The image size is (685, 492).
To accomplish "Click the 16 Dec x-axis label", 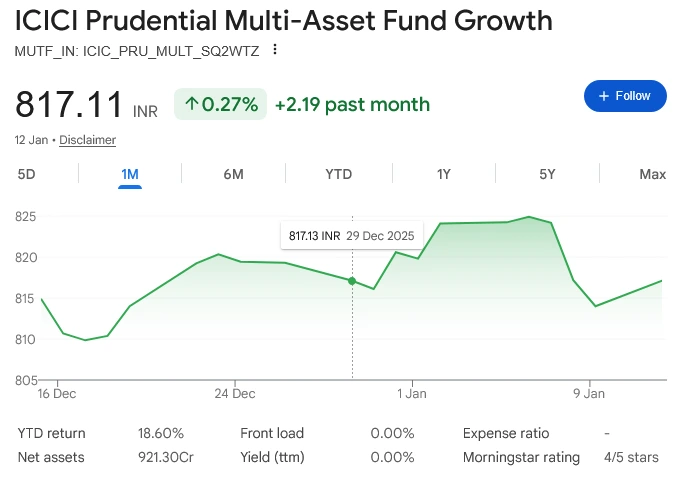I will click(x=57, y=393).
